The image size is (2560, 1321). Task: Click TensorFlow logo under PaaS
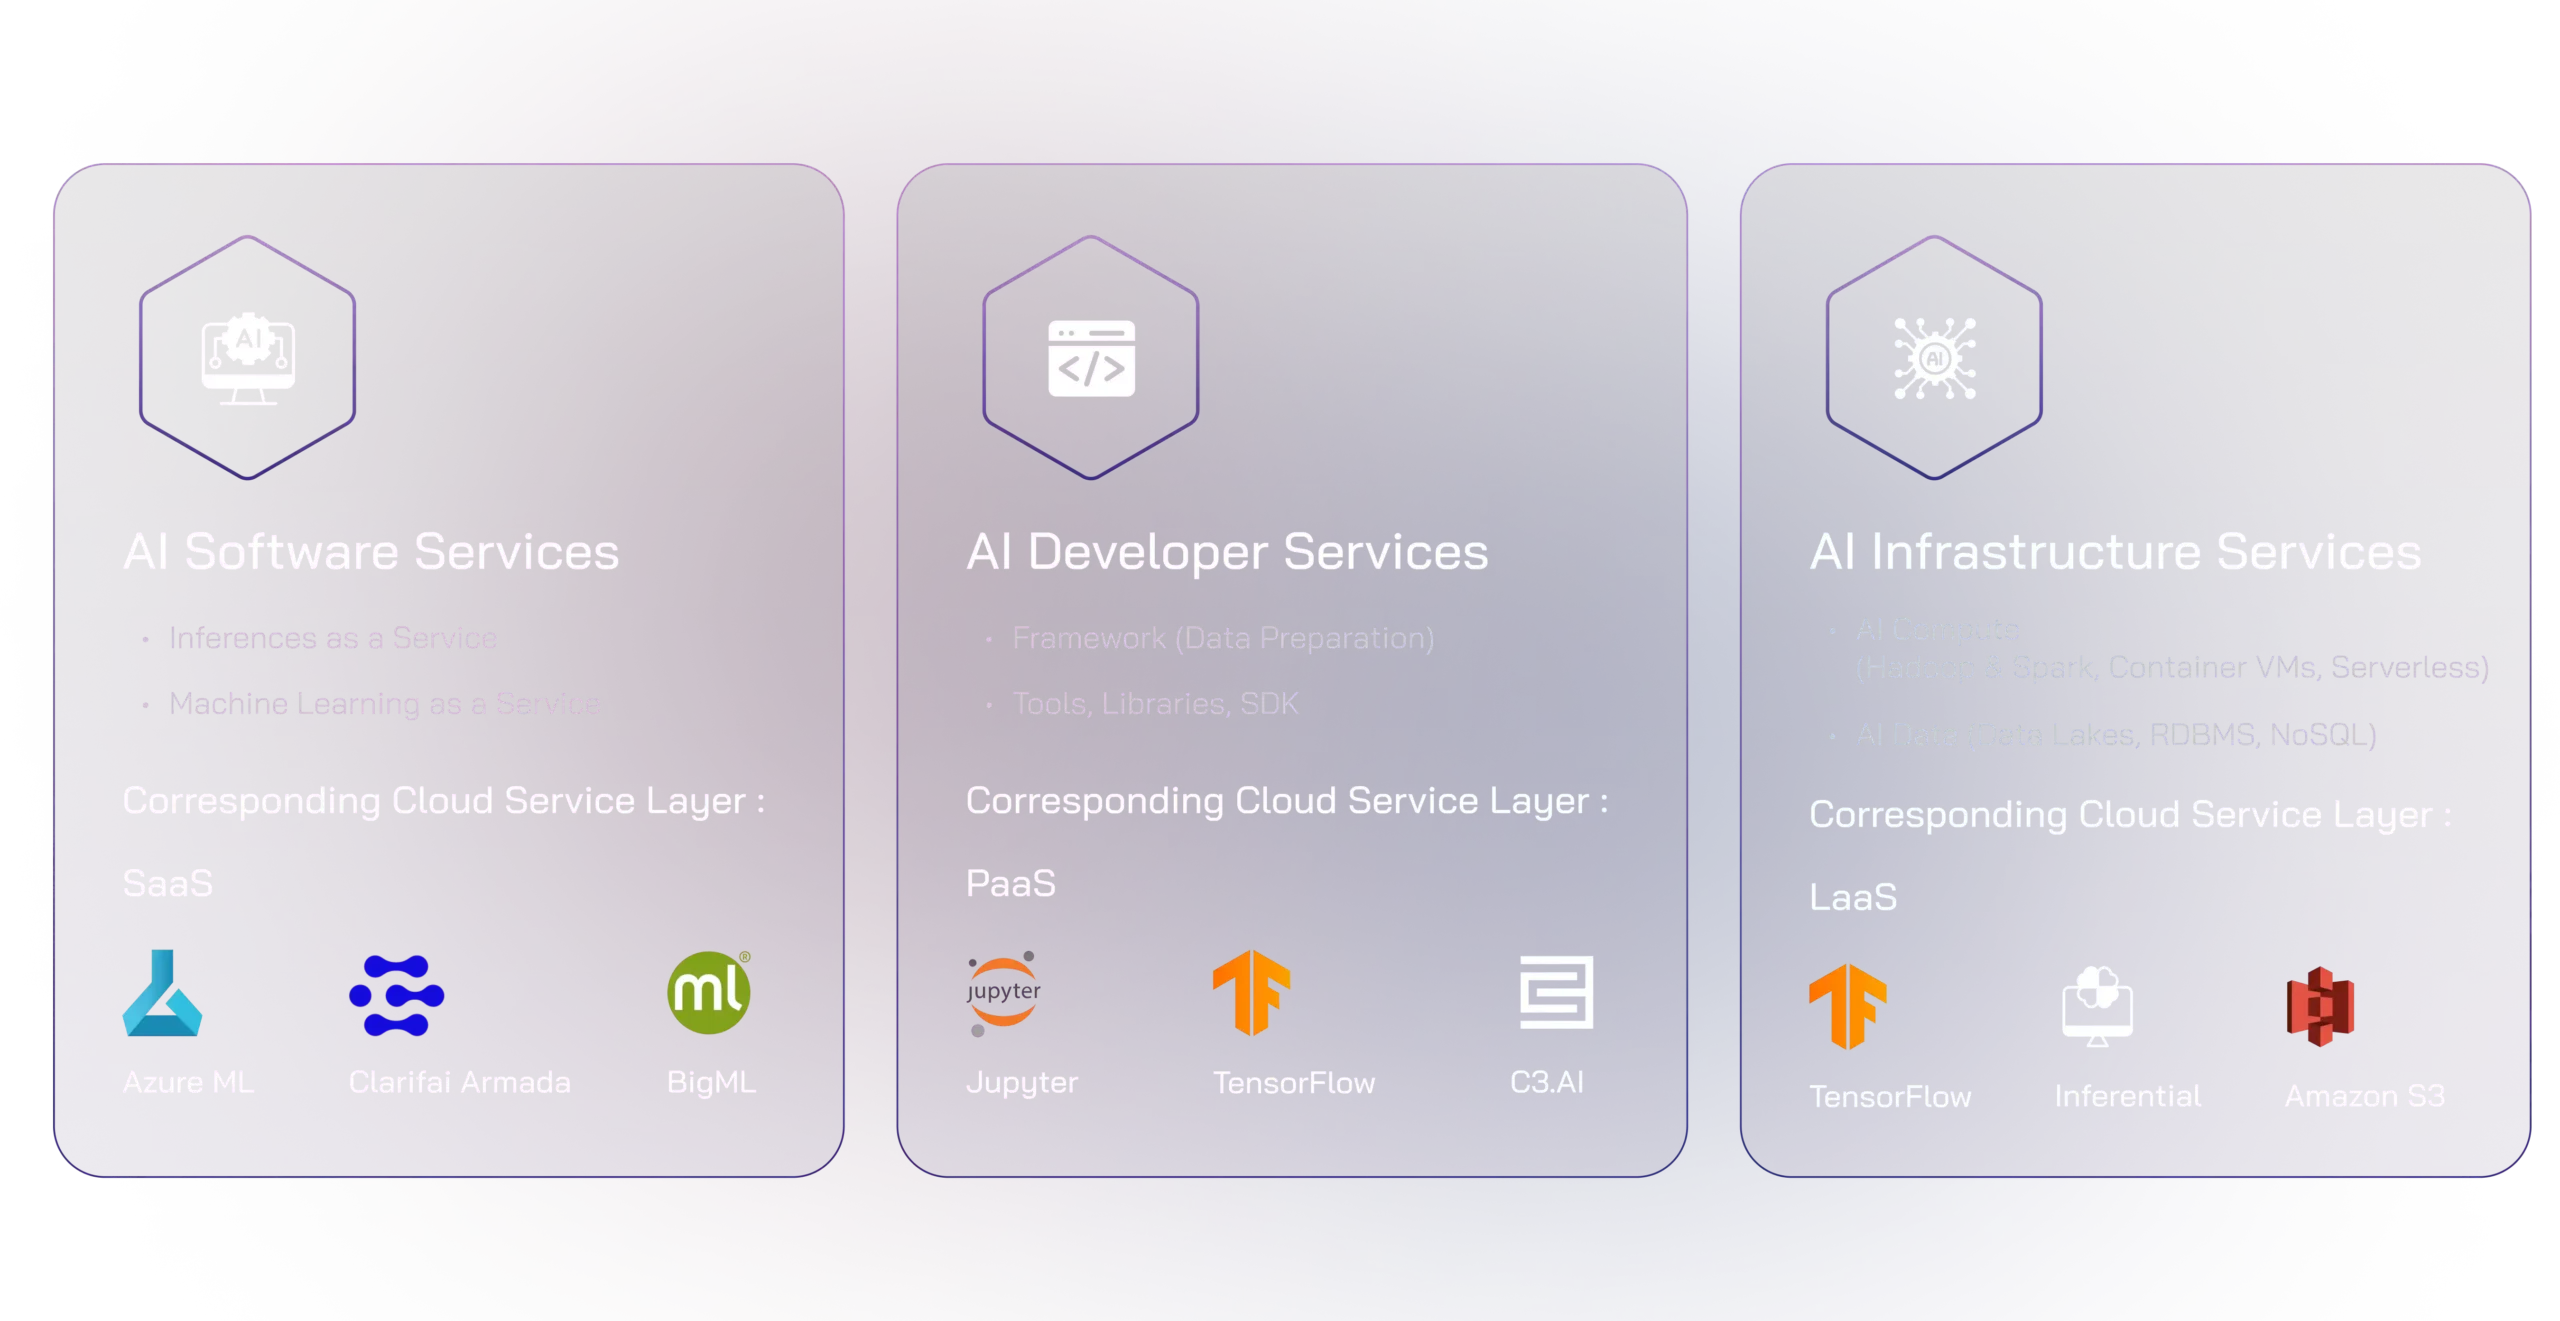(x=1251, y=992)
